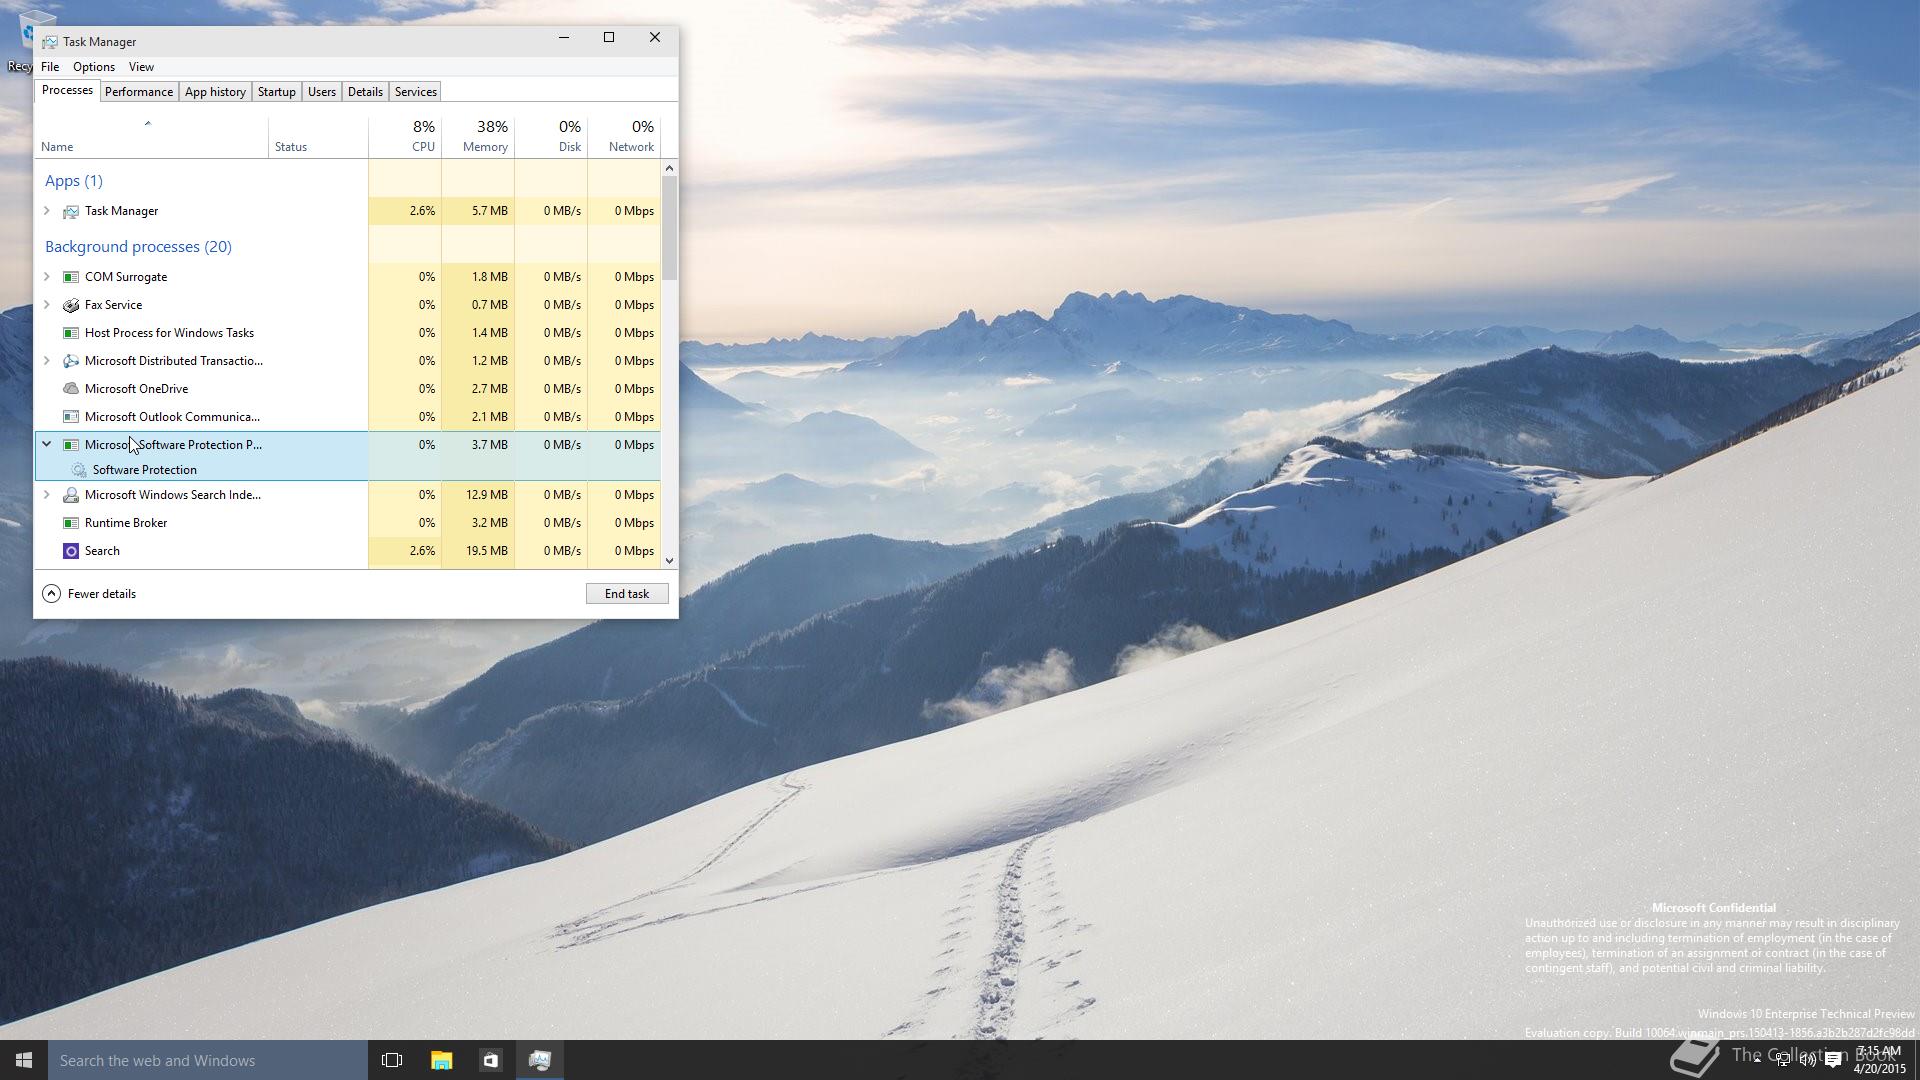Click the End task button
This screenshot has width=1920, height=1080.
point(627,594)
